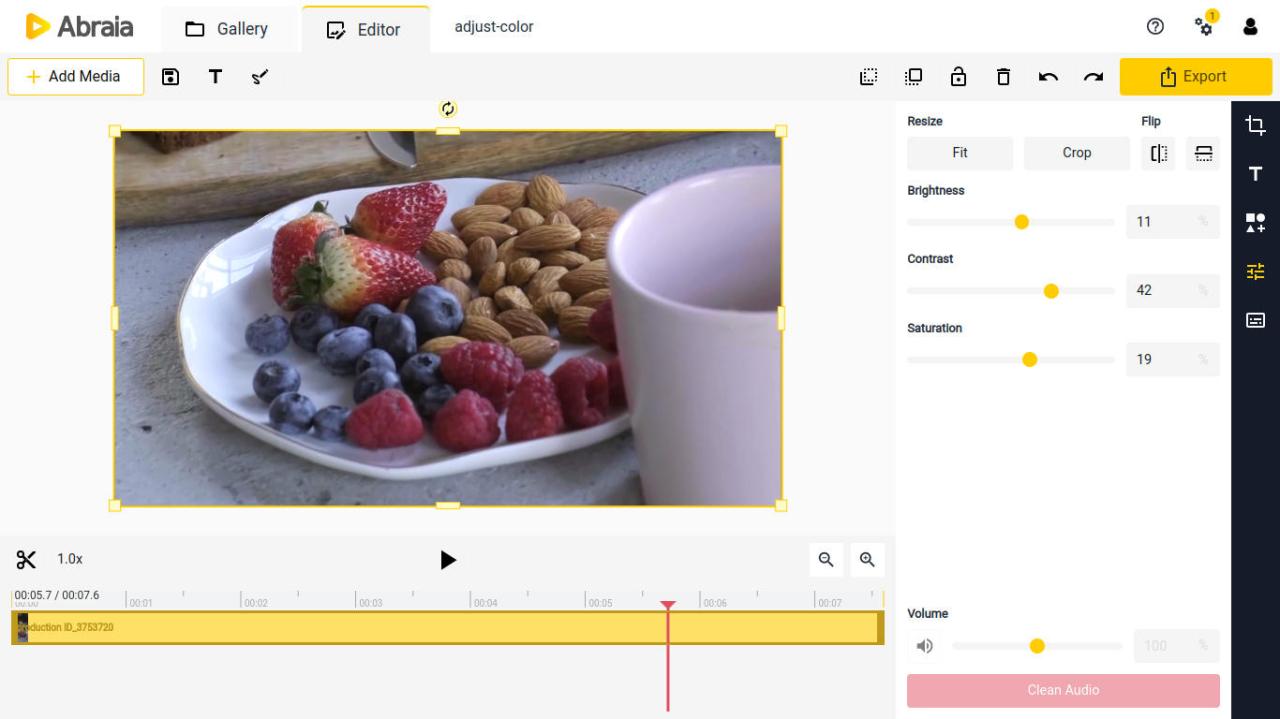Select the Text tool in the top toolbar
This screenshot has height=719, width=1280.
[x=215, y=76]
